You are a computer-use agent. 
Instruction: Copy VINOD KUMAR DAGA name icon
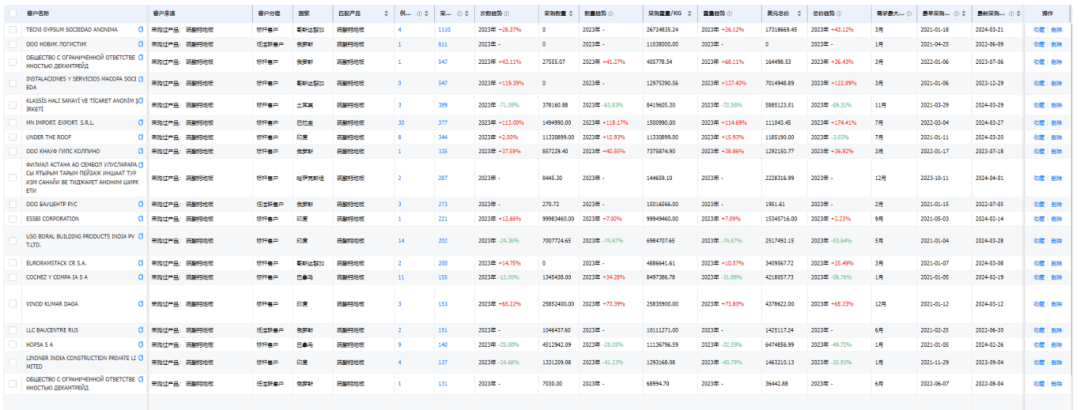tap(141, 304)
